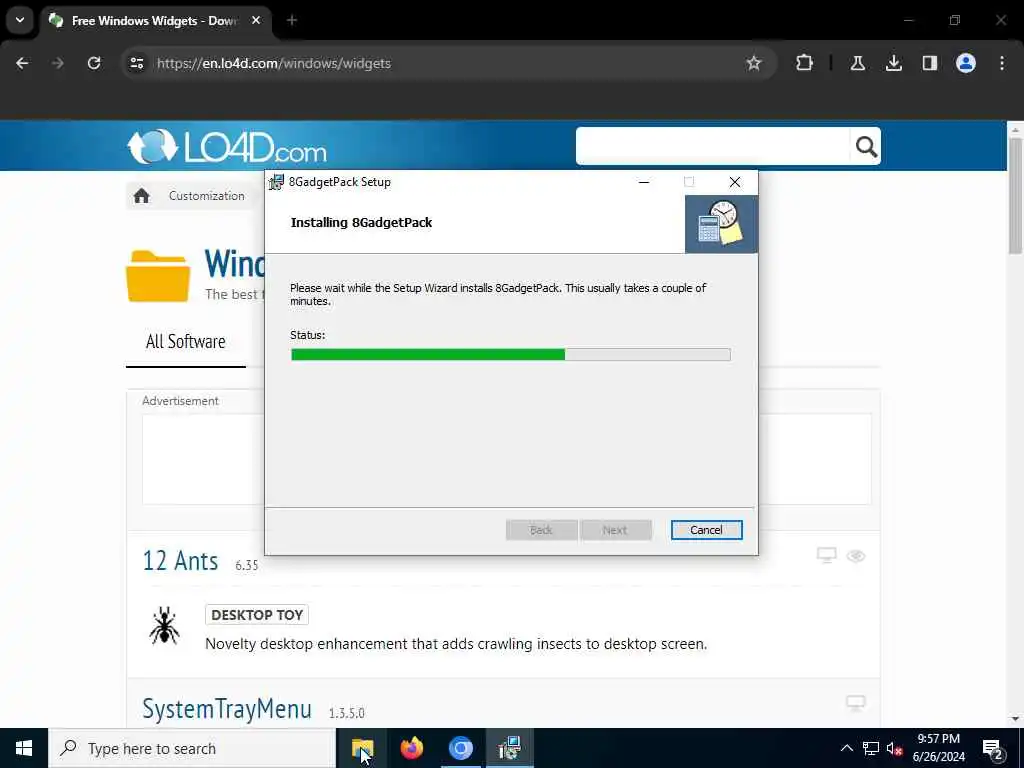The height and width of the screenshot is (768, 1024).
Task: Open muted volume tray icon
Action: (894, 748)
